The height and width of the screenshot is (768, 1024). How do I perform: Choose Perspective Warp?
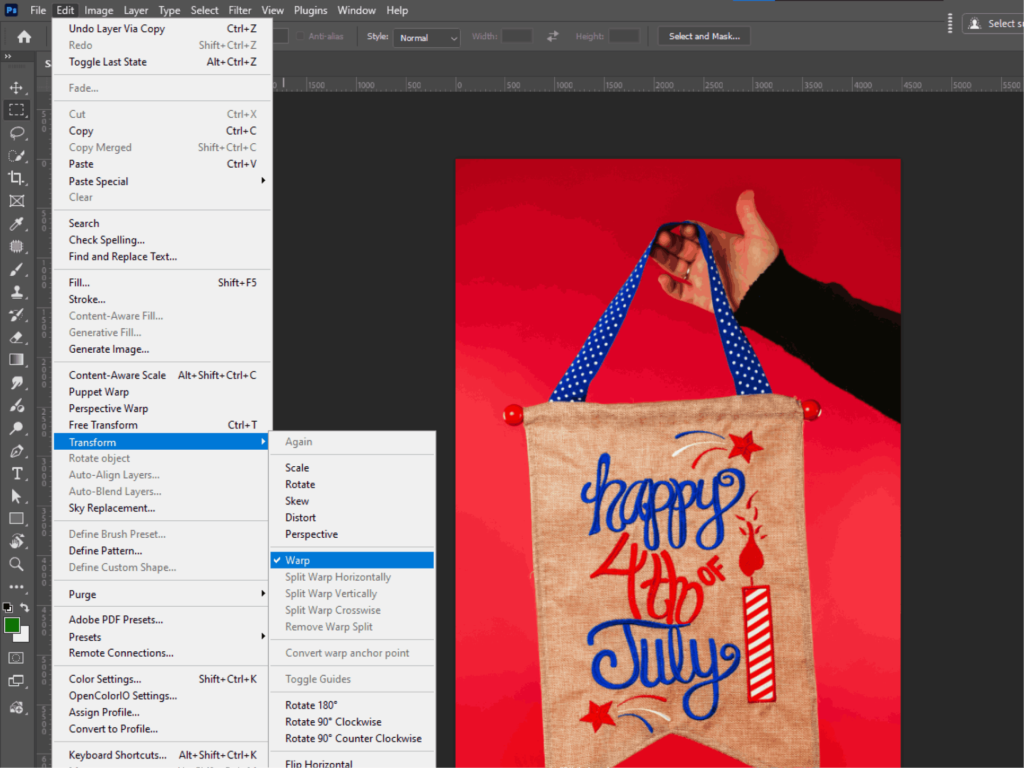pyautogui.click(x=162, y=408)
